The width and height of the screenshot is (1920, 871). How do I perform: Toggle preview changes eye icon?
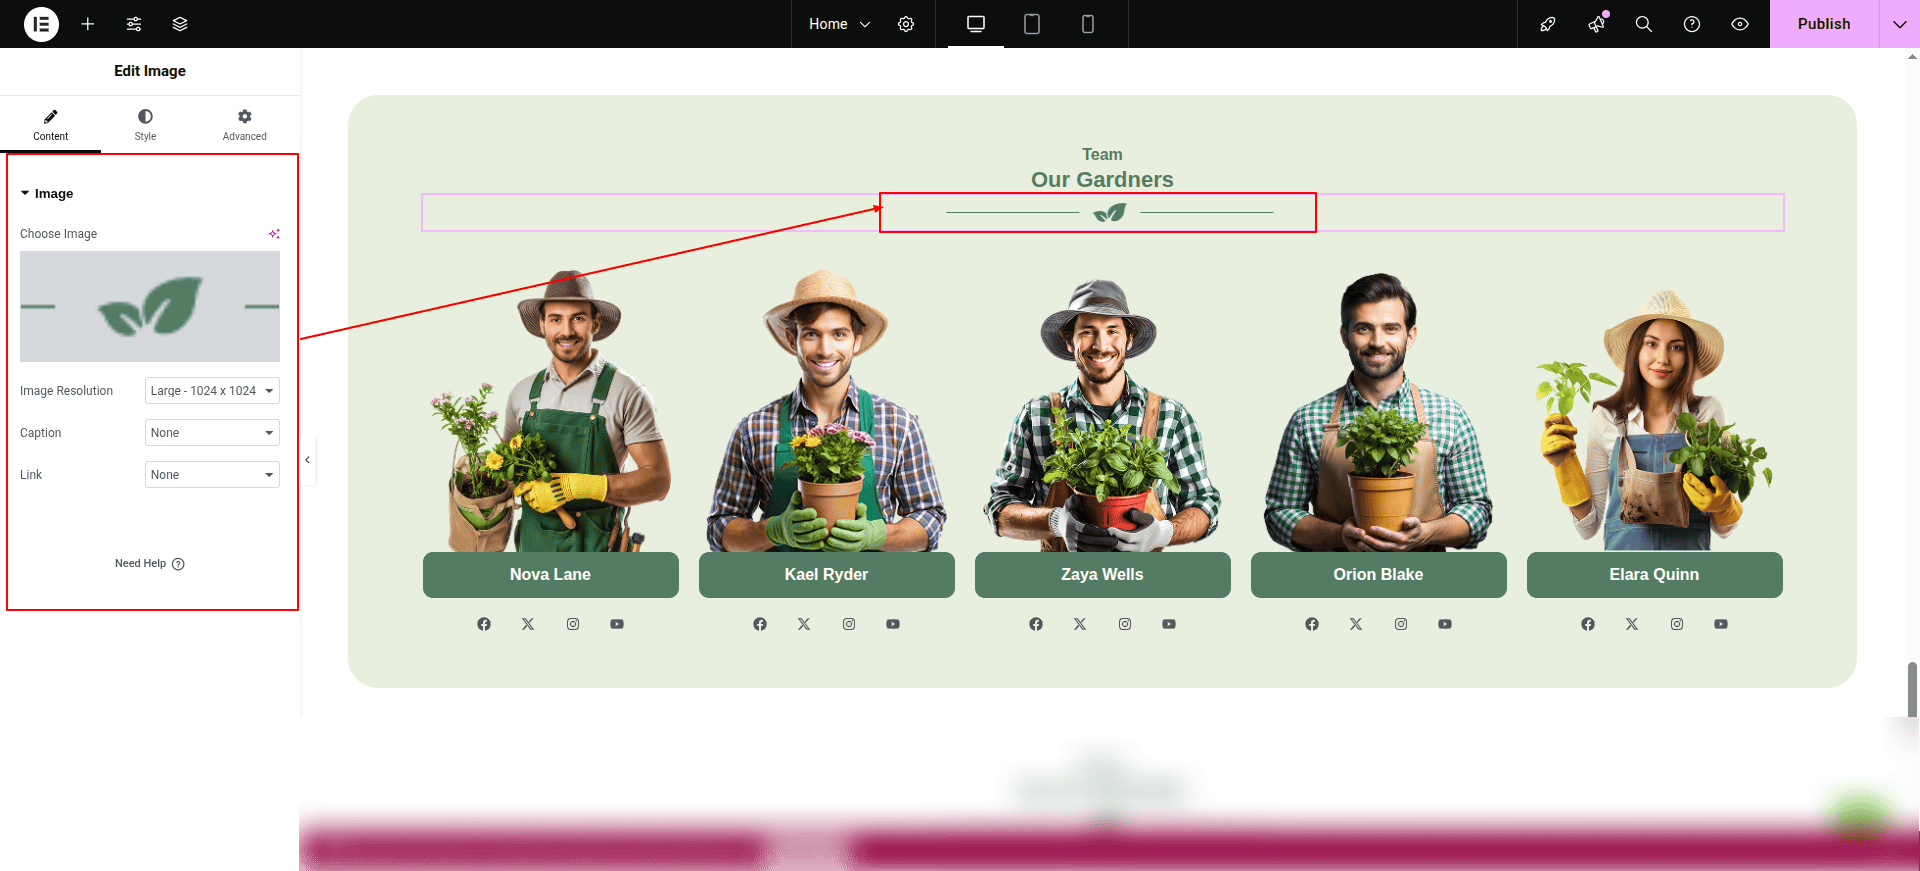1740,24
